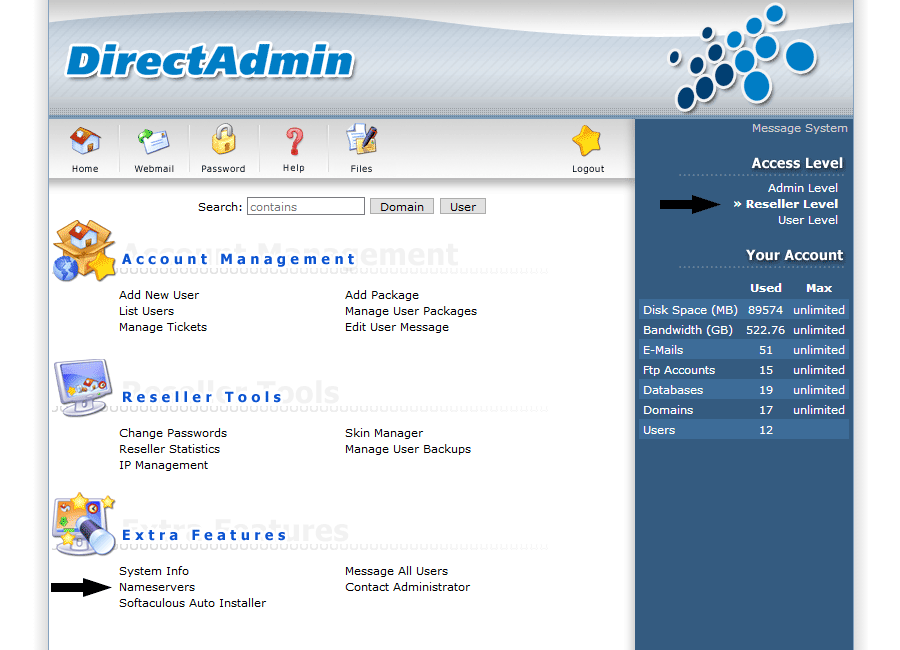
Task: Select Reseller Level access
Action: pyautogui.click(x=792, y=204)
